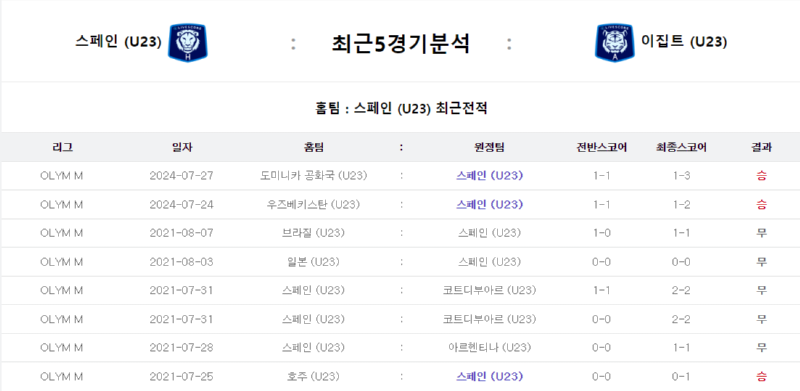Click the 일자 column header
Screen dimensions: 800x391
[x=182, y=148]
